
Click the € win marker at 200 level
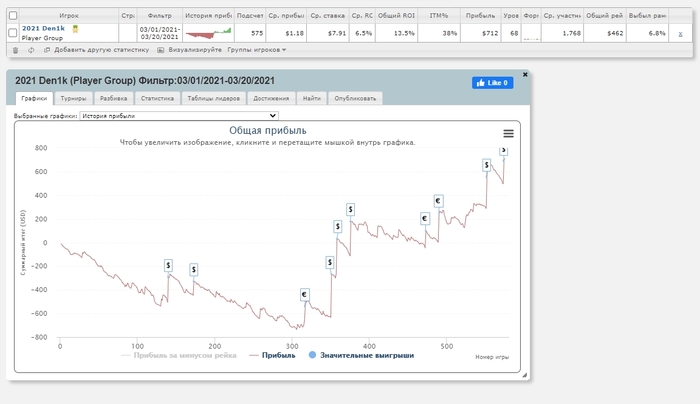425,219
